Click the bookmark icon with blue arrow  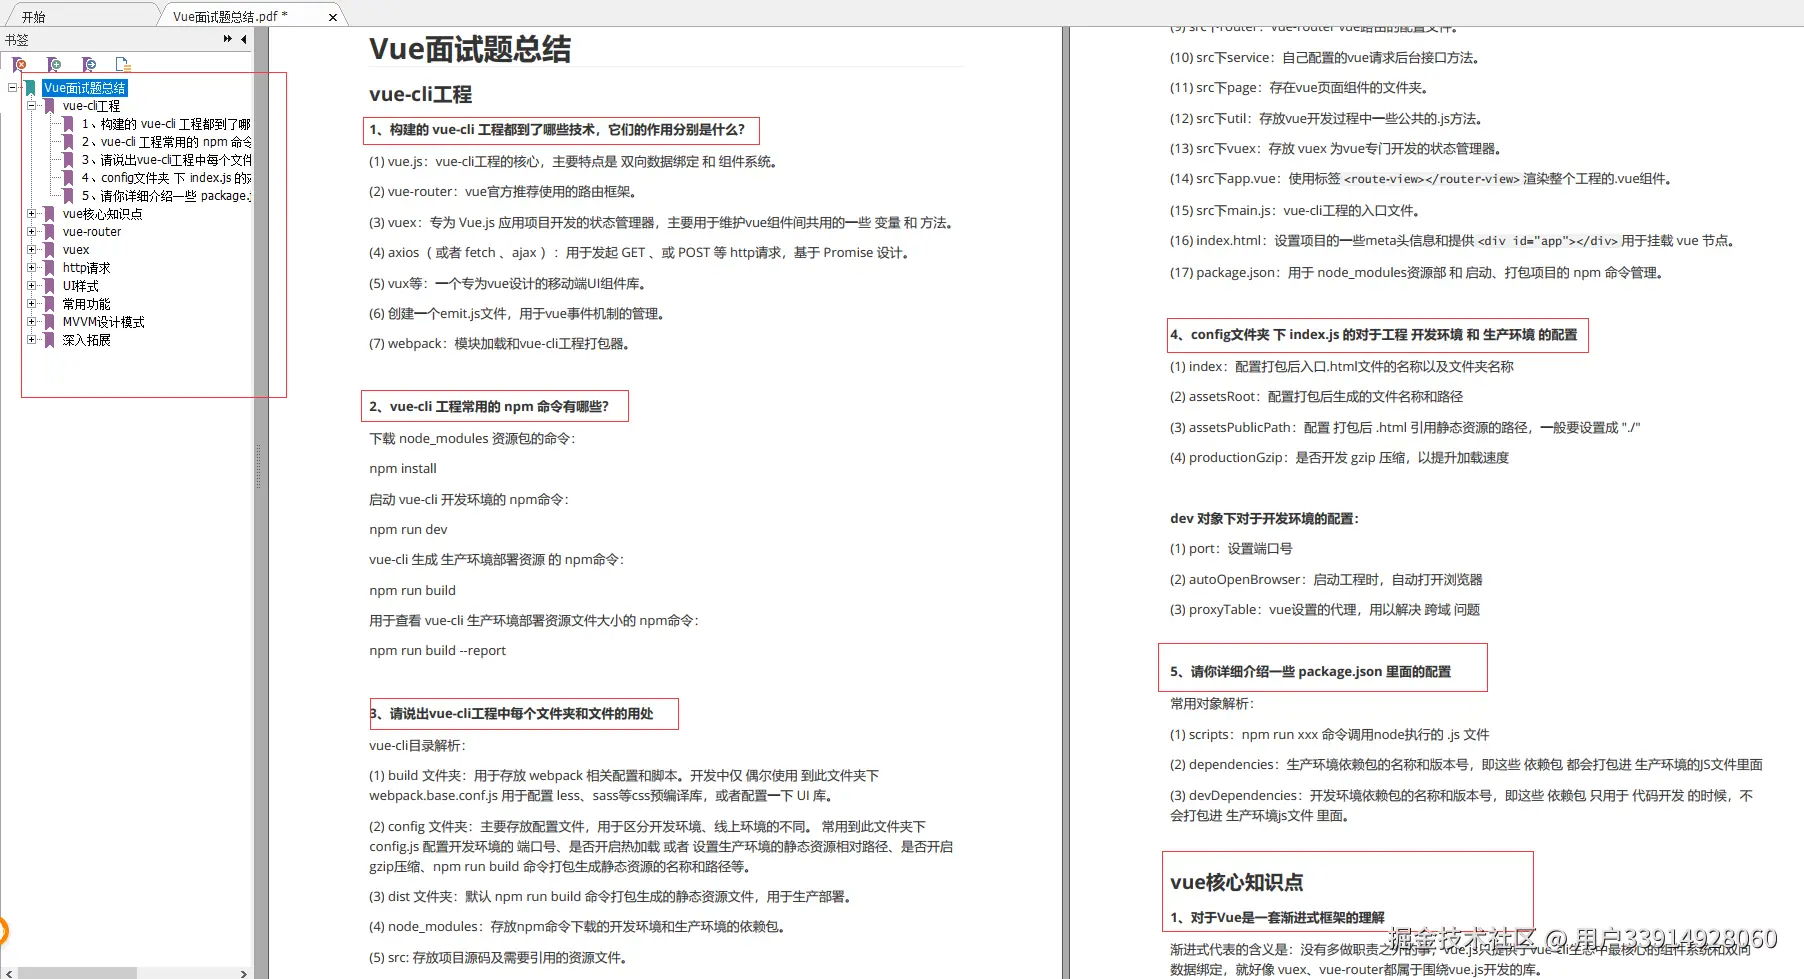pos(89,64)
